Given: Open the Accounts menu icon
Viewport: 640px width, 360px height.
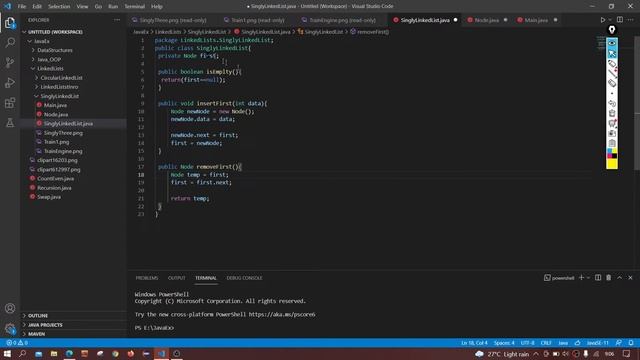Looking at the screenshot, I should click(10, 308).
